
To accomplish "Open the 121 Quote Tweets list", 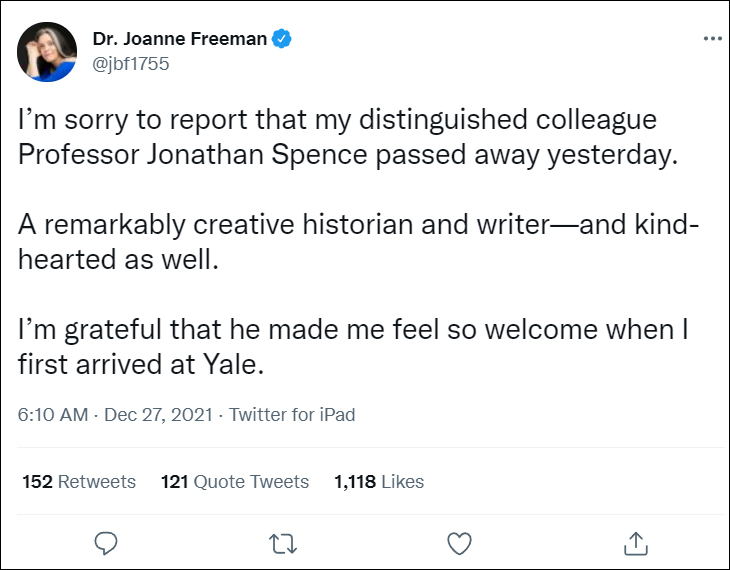I will coord(235,482).
